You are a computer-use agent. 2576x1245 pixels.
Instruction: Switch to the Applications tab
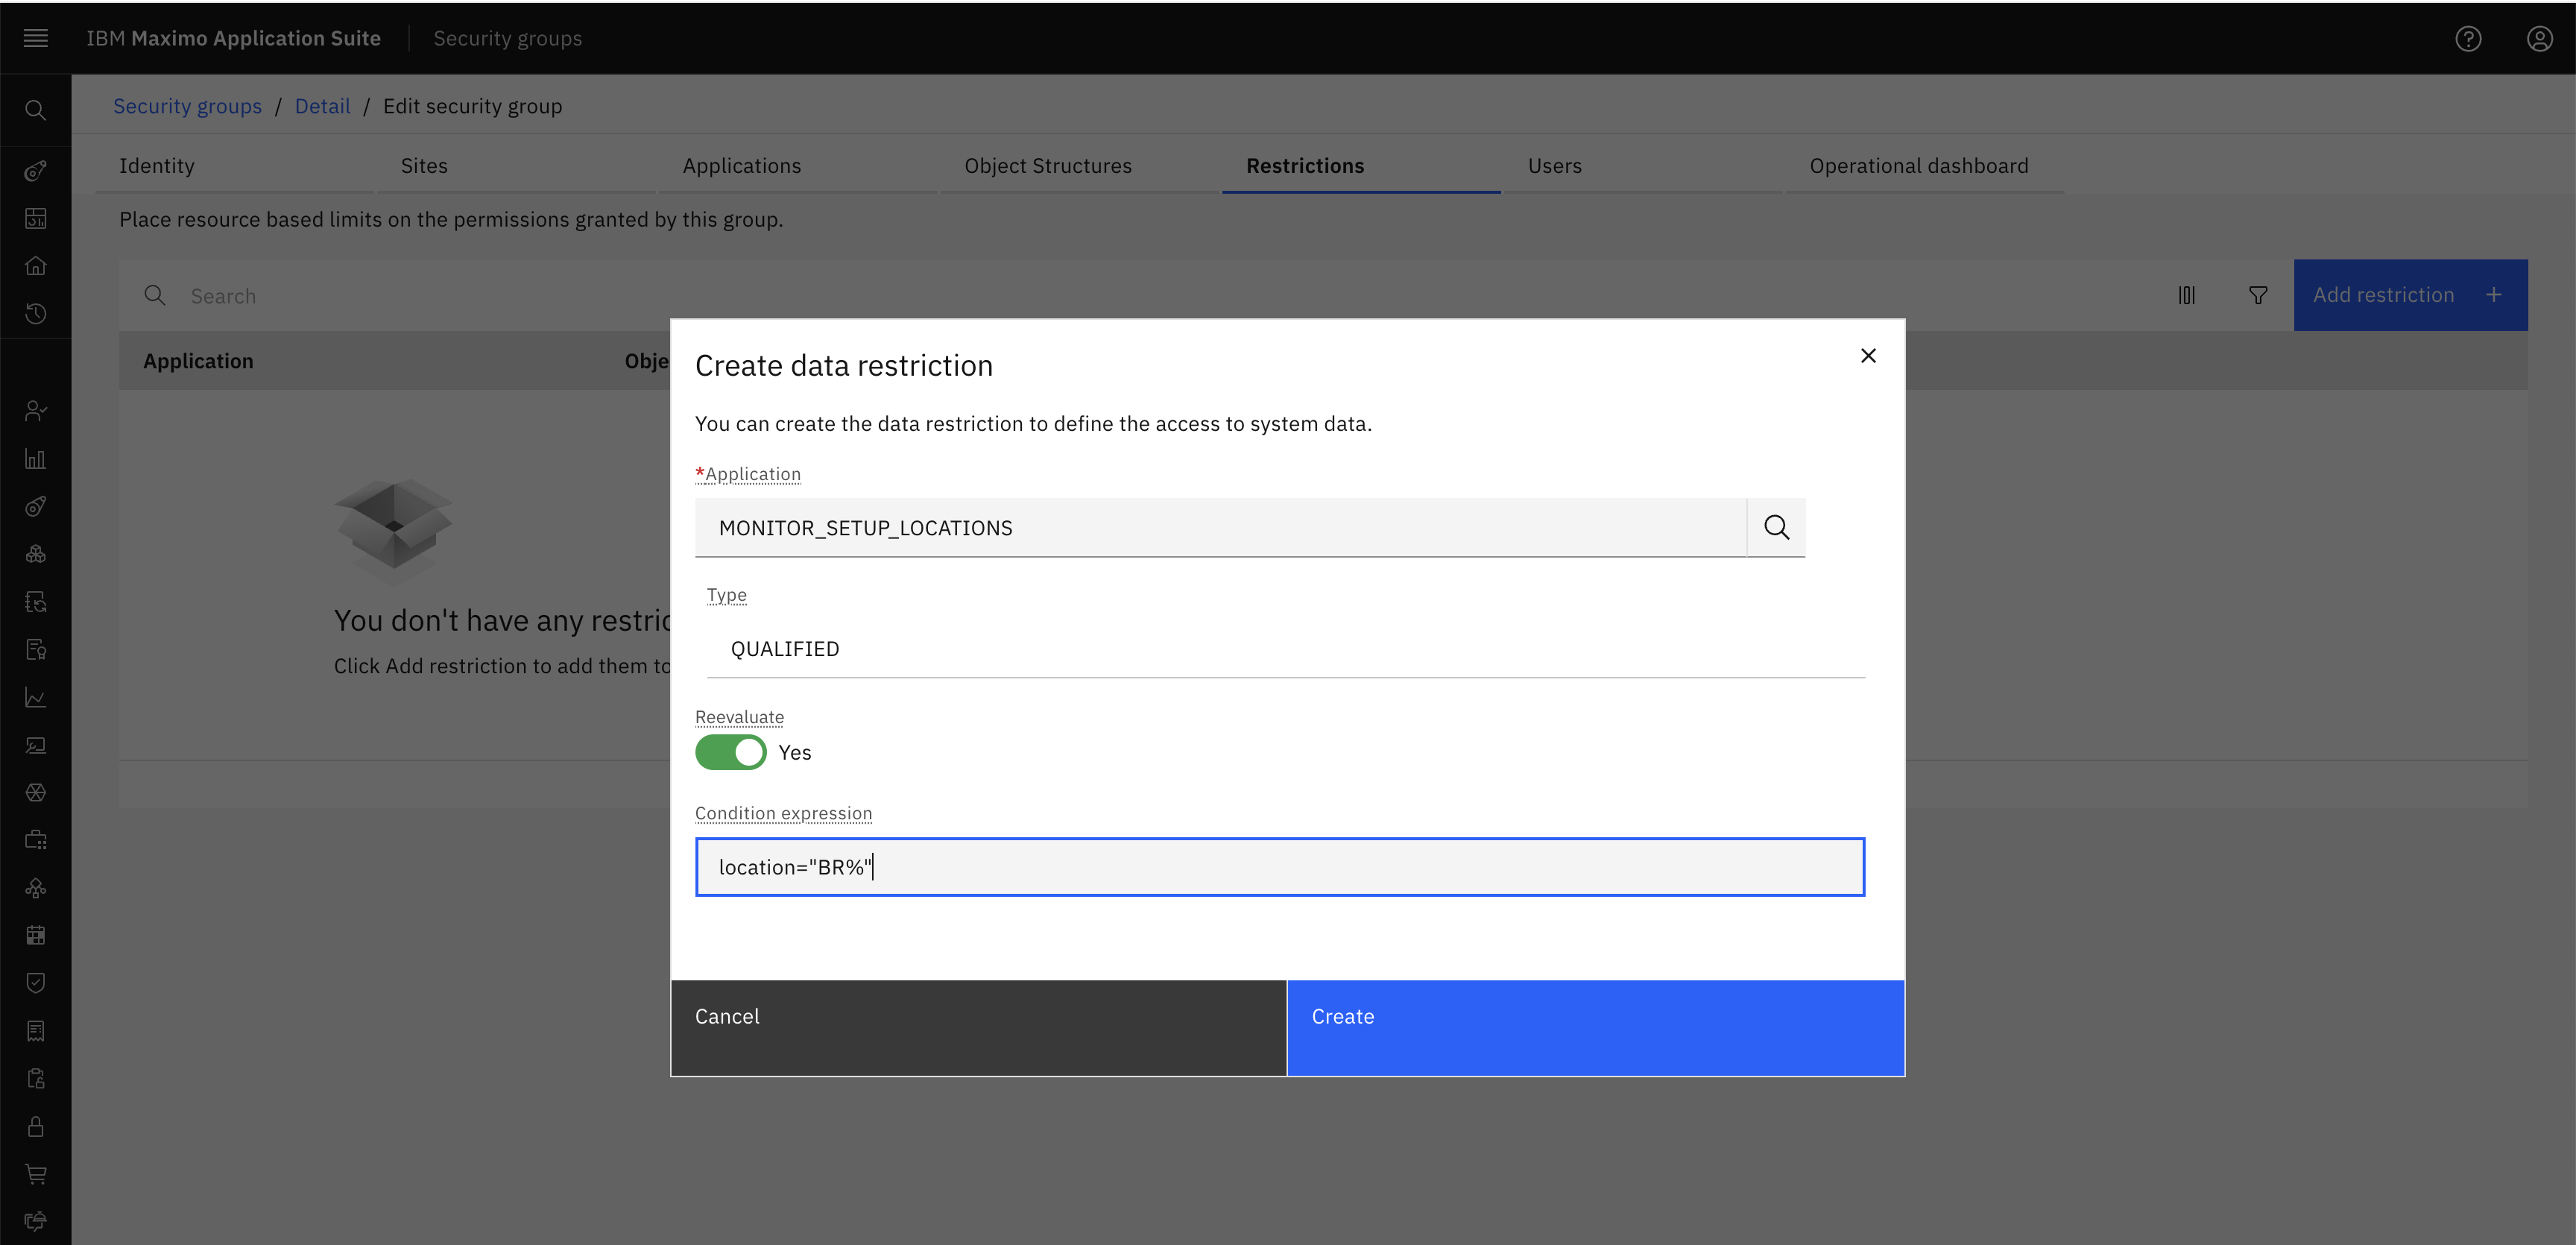coord(742,166)
